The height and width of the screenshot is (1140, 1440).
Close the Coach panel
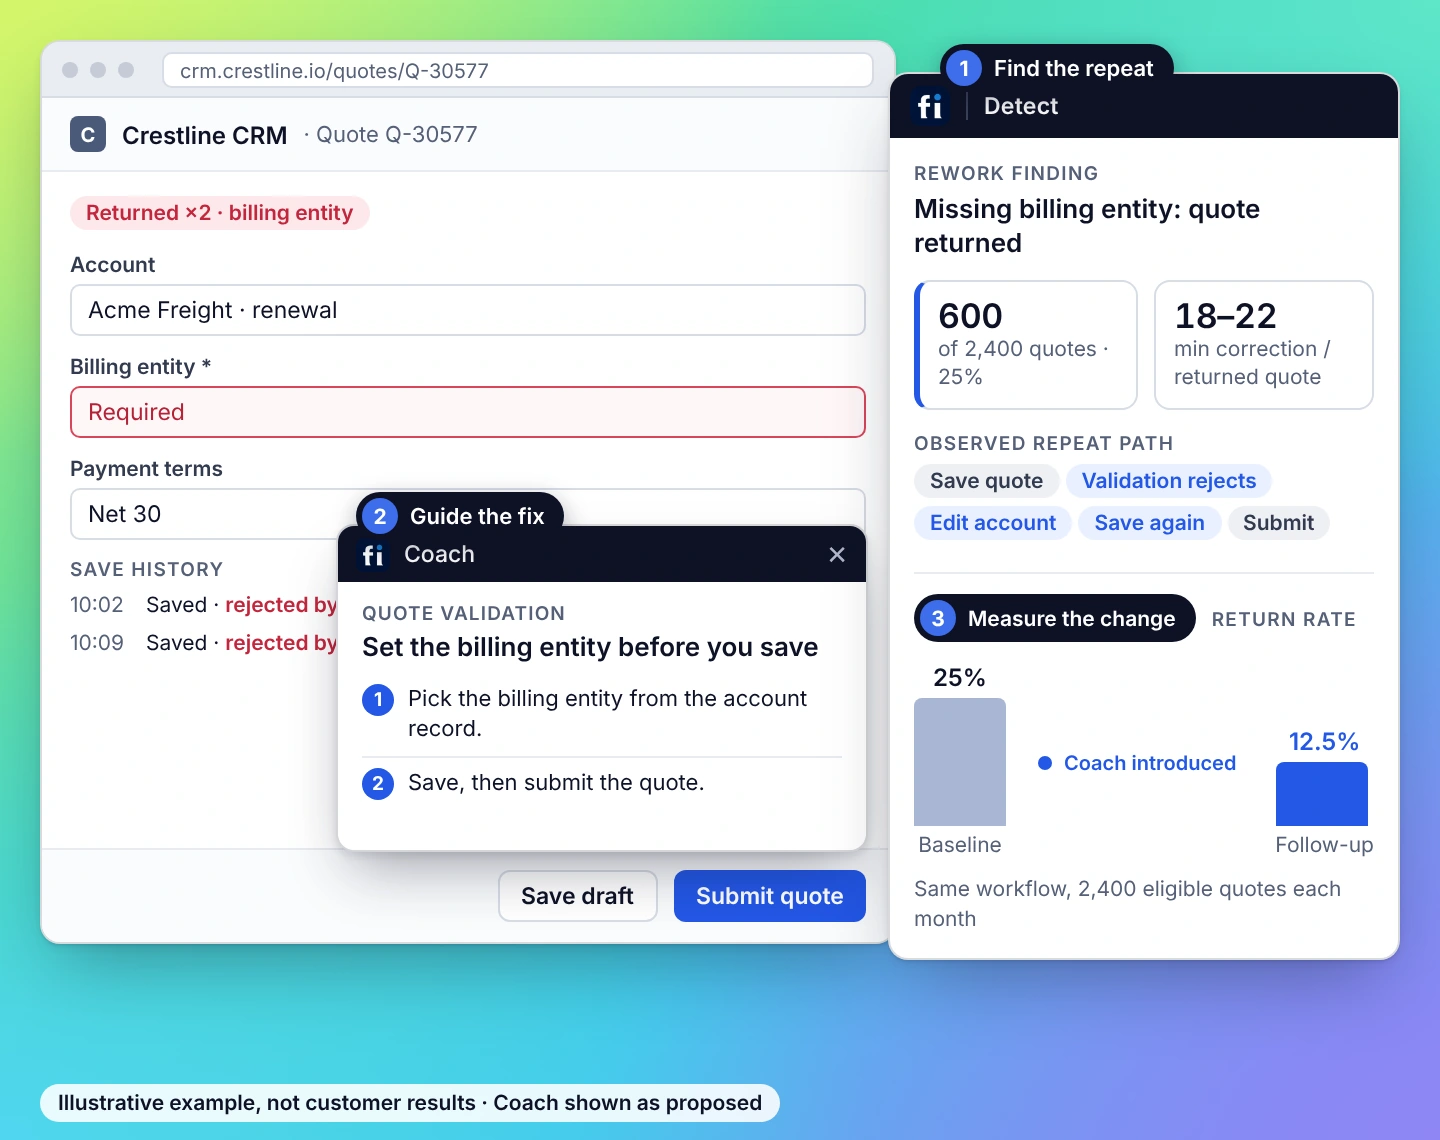click(x=837, y=554)
